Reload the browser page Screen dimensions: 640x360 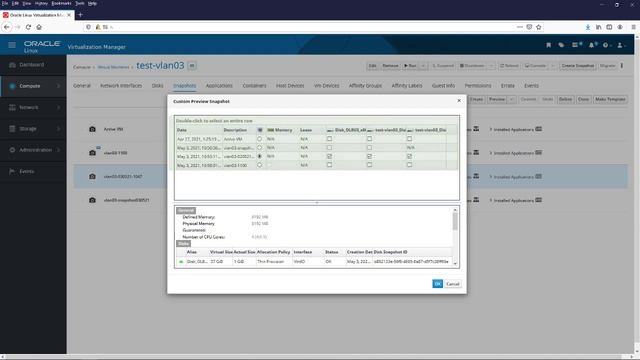(x=28, y=27)
